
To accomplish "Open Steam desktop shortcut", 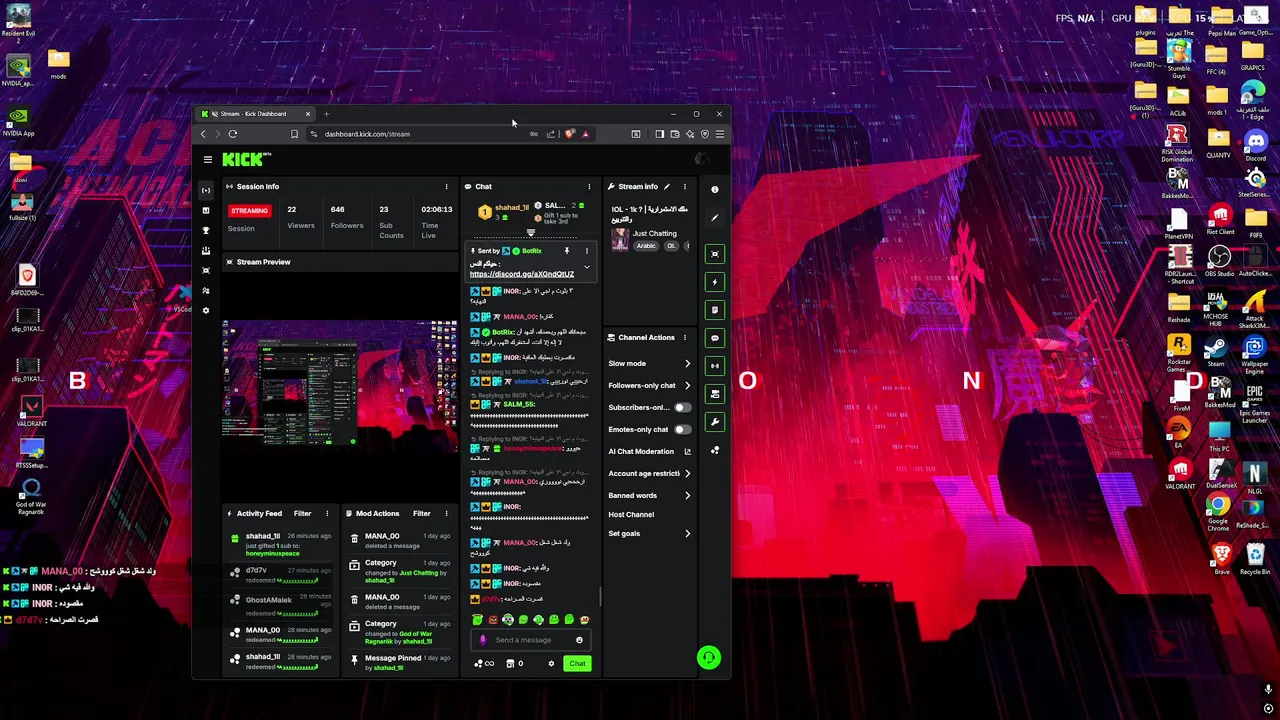I will tap(1216, 352).
